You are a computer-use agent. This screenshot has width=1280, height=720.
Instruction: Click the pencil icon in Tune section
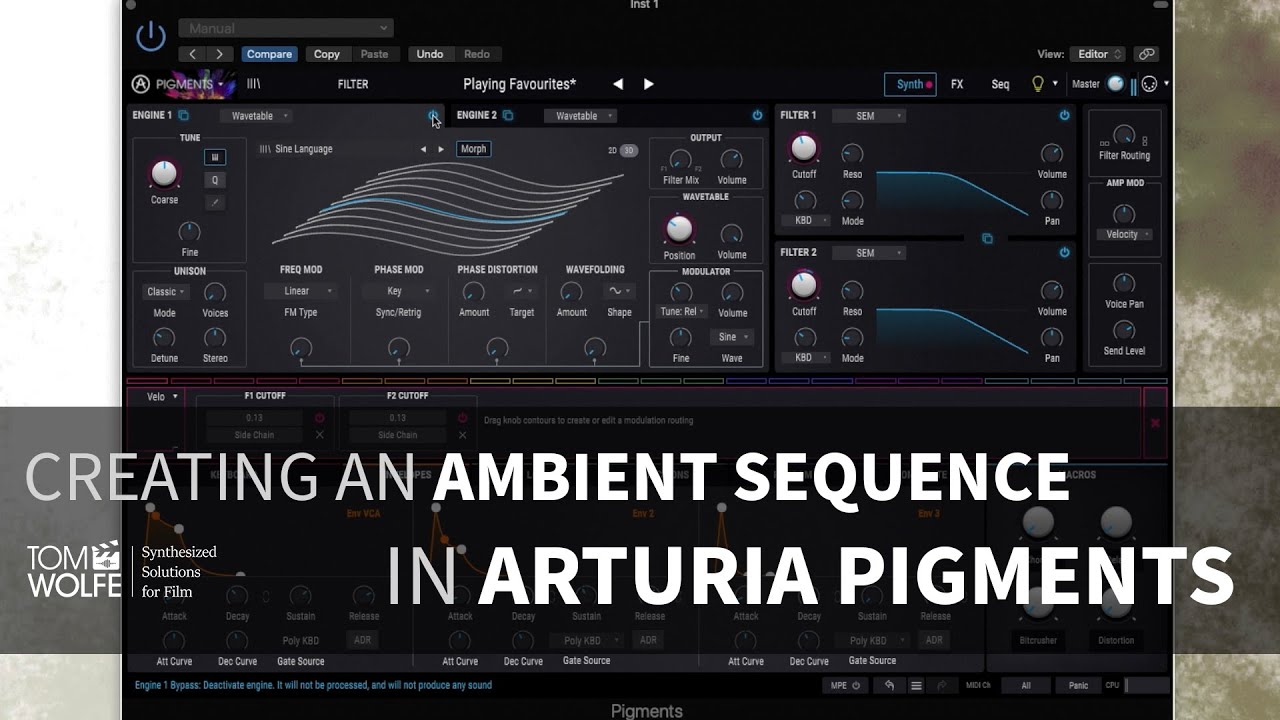click(x=215, y=202)
